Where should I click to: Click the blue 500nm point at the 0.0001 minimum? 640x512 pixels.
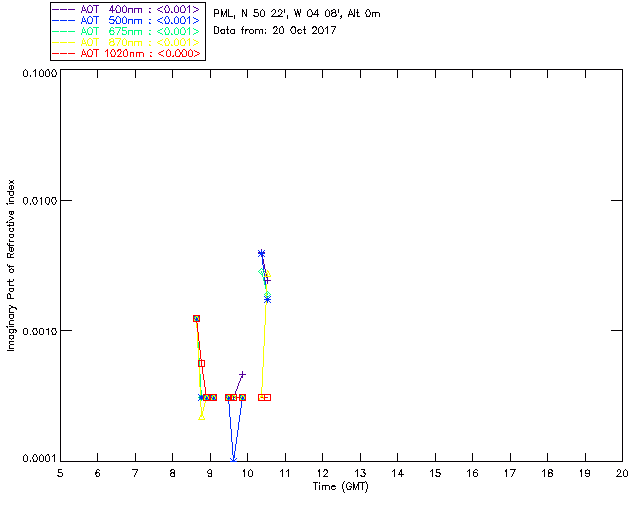point(233,460)
